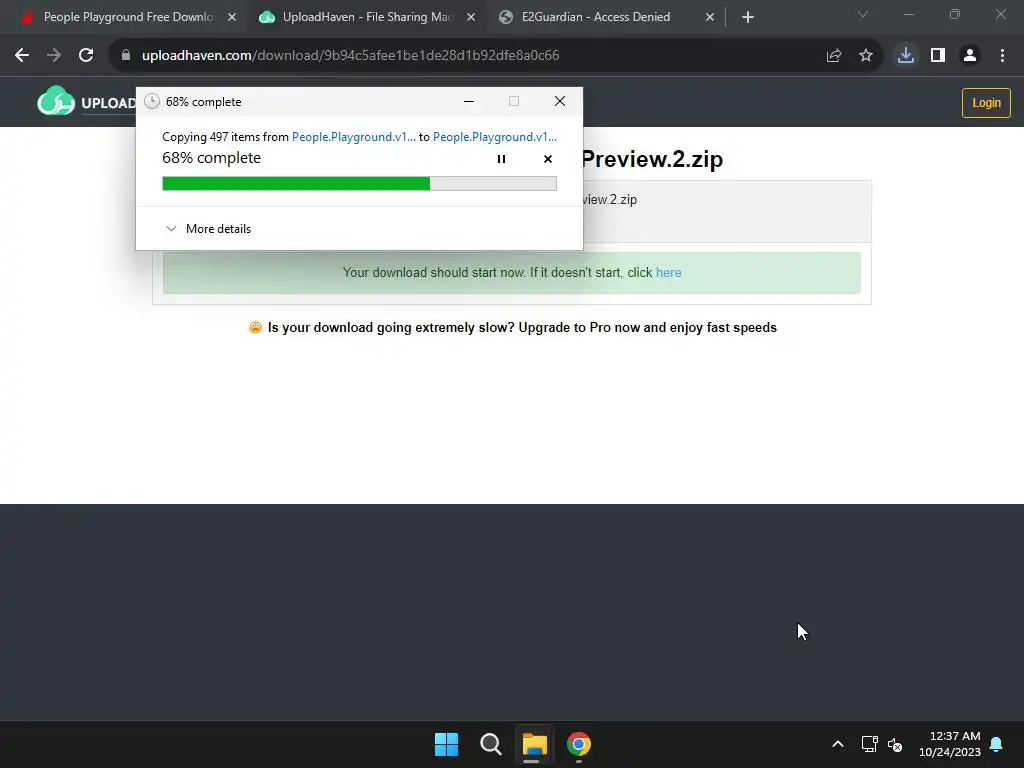
Task: Click the browser forward arrow
Action: tap(54, 56)
